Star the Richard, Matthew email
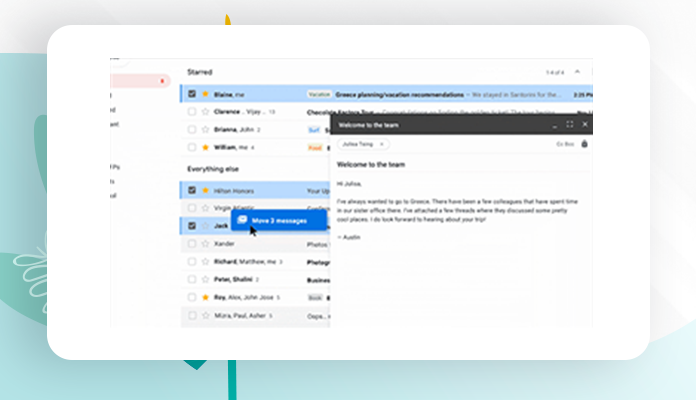 point(205,261)
